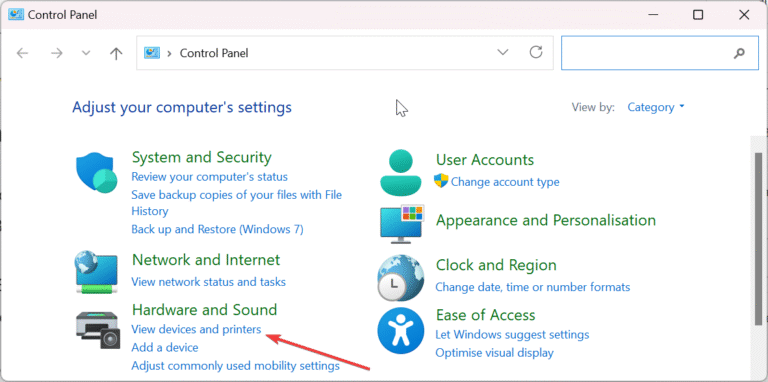Maximize the Control Panel window
Image resolution: width=768 pixels, height=382 pixels.
tap(698, 15)
